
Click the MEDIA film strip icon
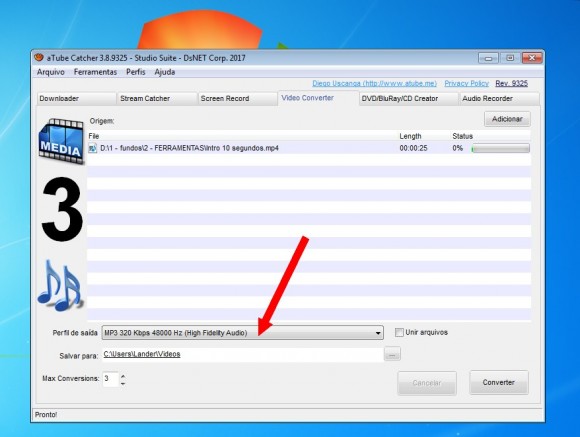[x=61, y=141]
